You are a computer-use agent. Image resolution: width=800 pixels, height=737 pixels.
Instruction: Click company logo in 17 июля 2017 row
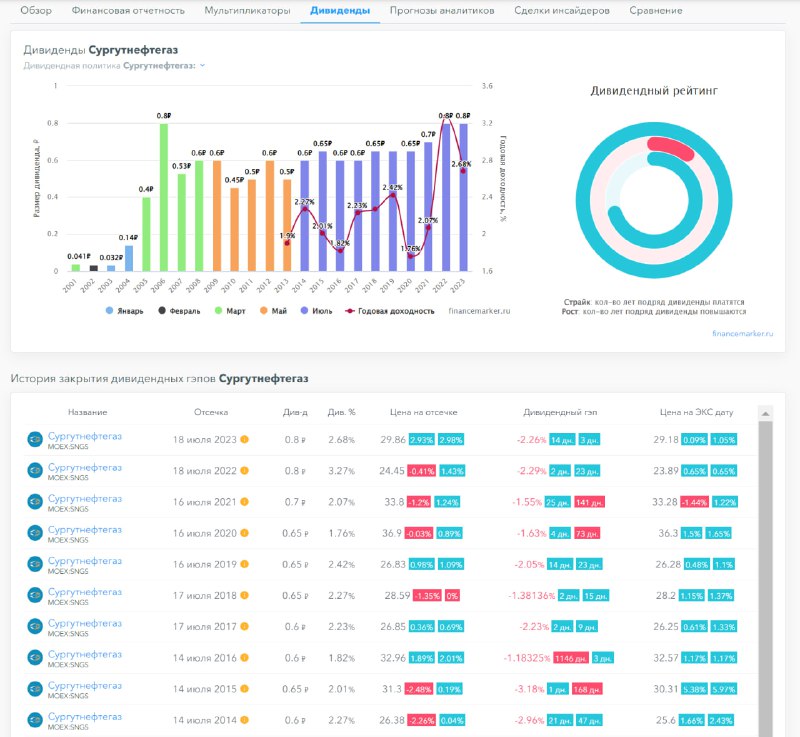pos(35,626)
